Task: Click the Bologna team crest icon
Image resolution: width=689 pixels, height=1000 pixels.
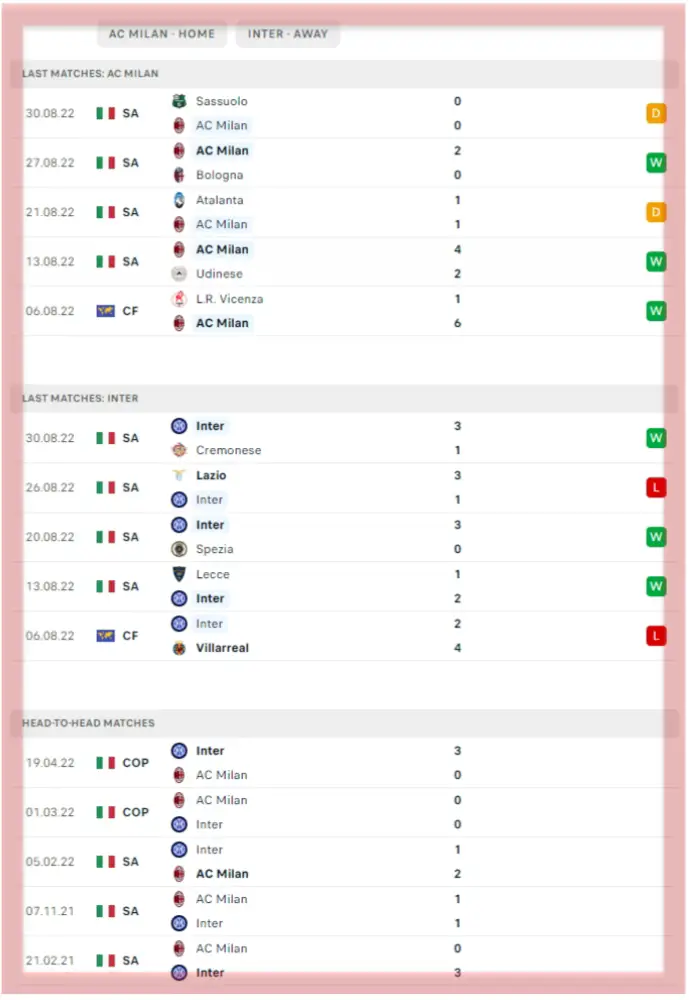Action: pos(179,175)
